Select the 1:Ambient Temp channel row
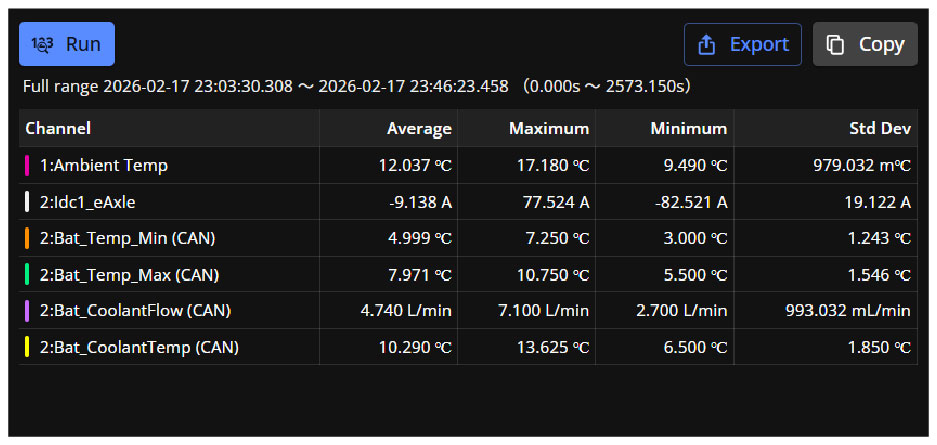 tap(468, 165)
